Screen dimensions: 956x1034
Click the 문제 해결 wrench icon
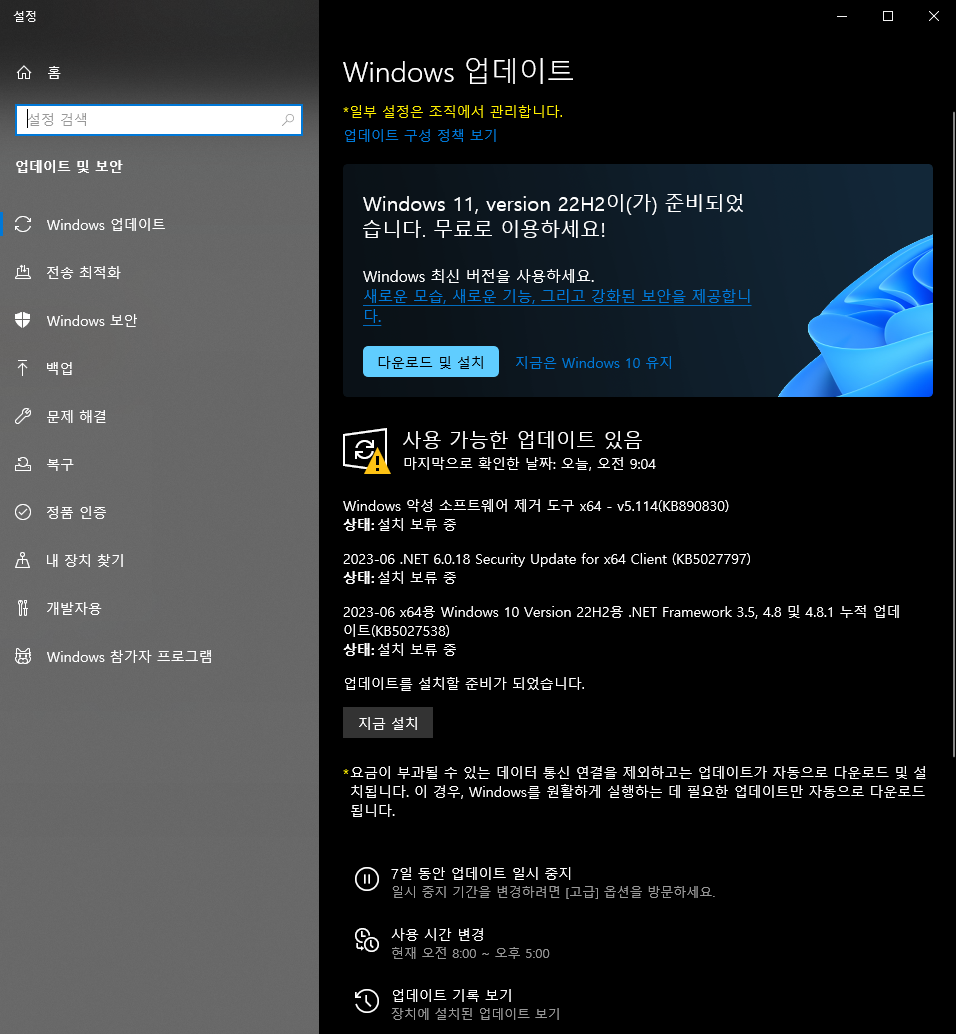(x=23, y=416)
